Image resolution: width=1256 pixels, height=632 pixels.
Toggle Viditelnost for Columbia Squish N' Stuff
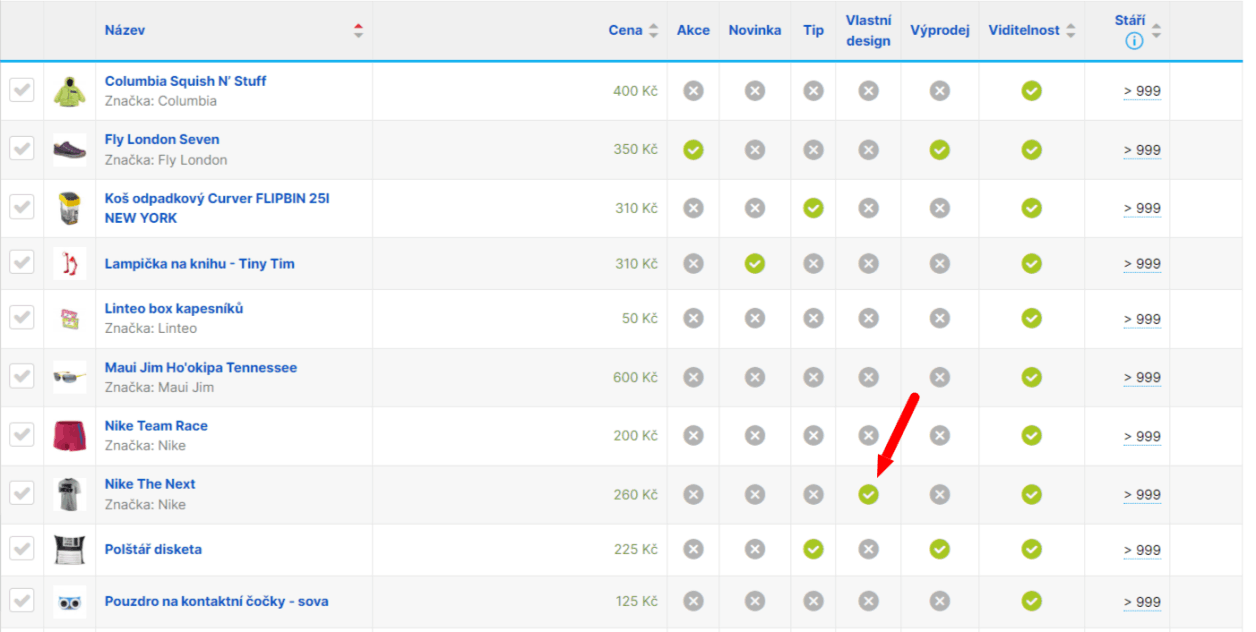tap(1031, 91)
